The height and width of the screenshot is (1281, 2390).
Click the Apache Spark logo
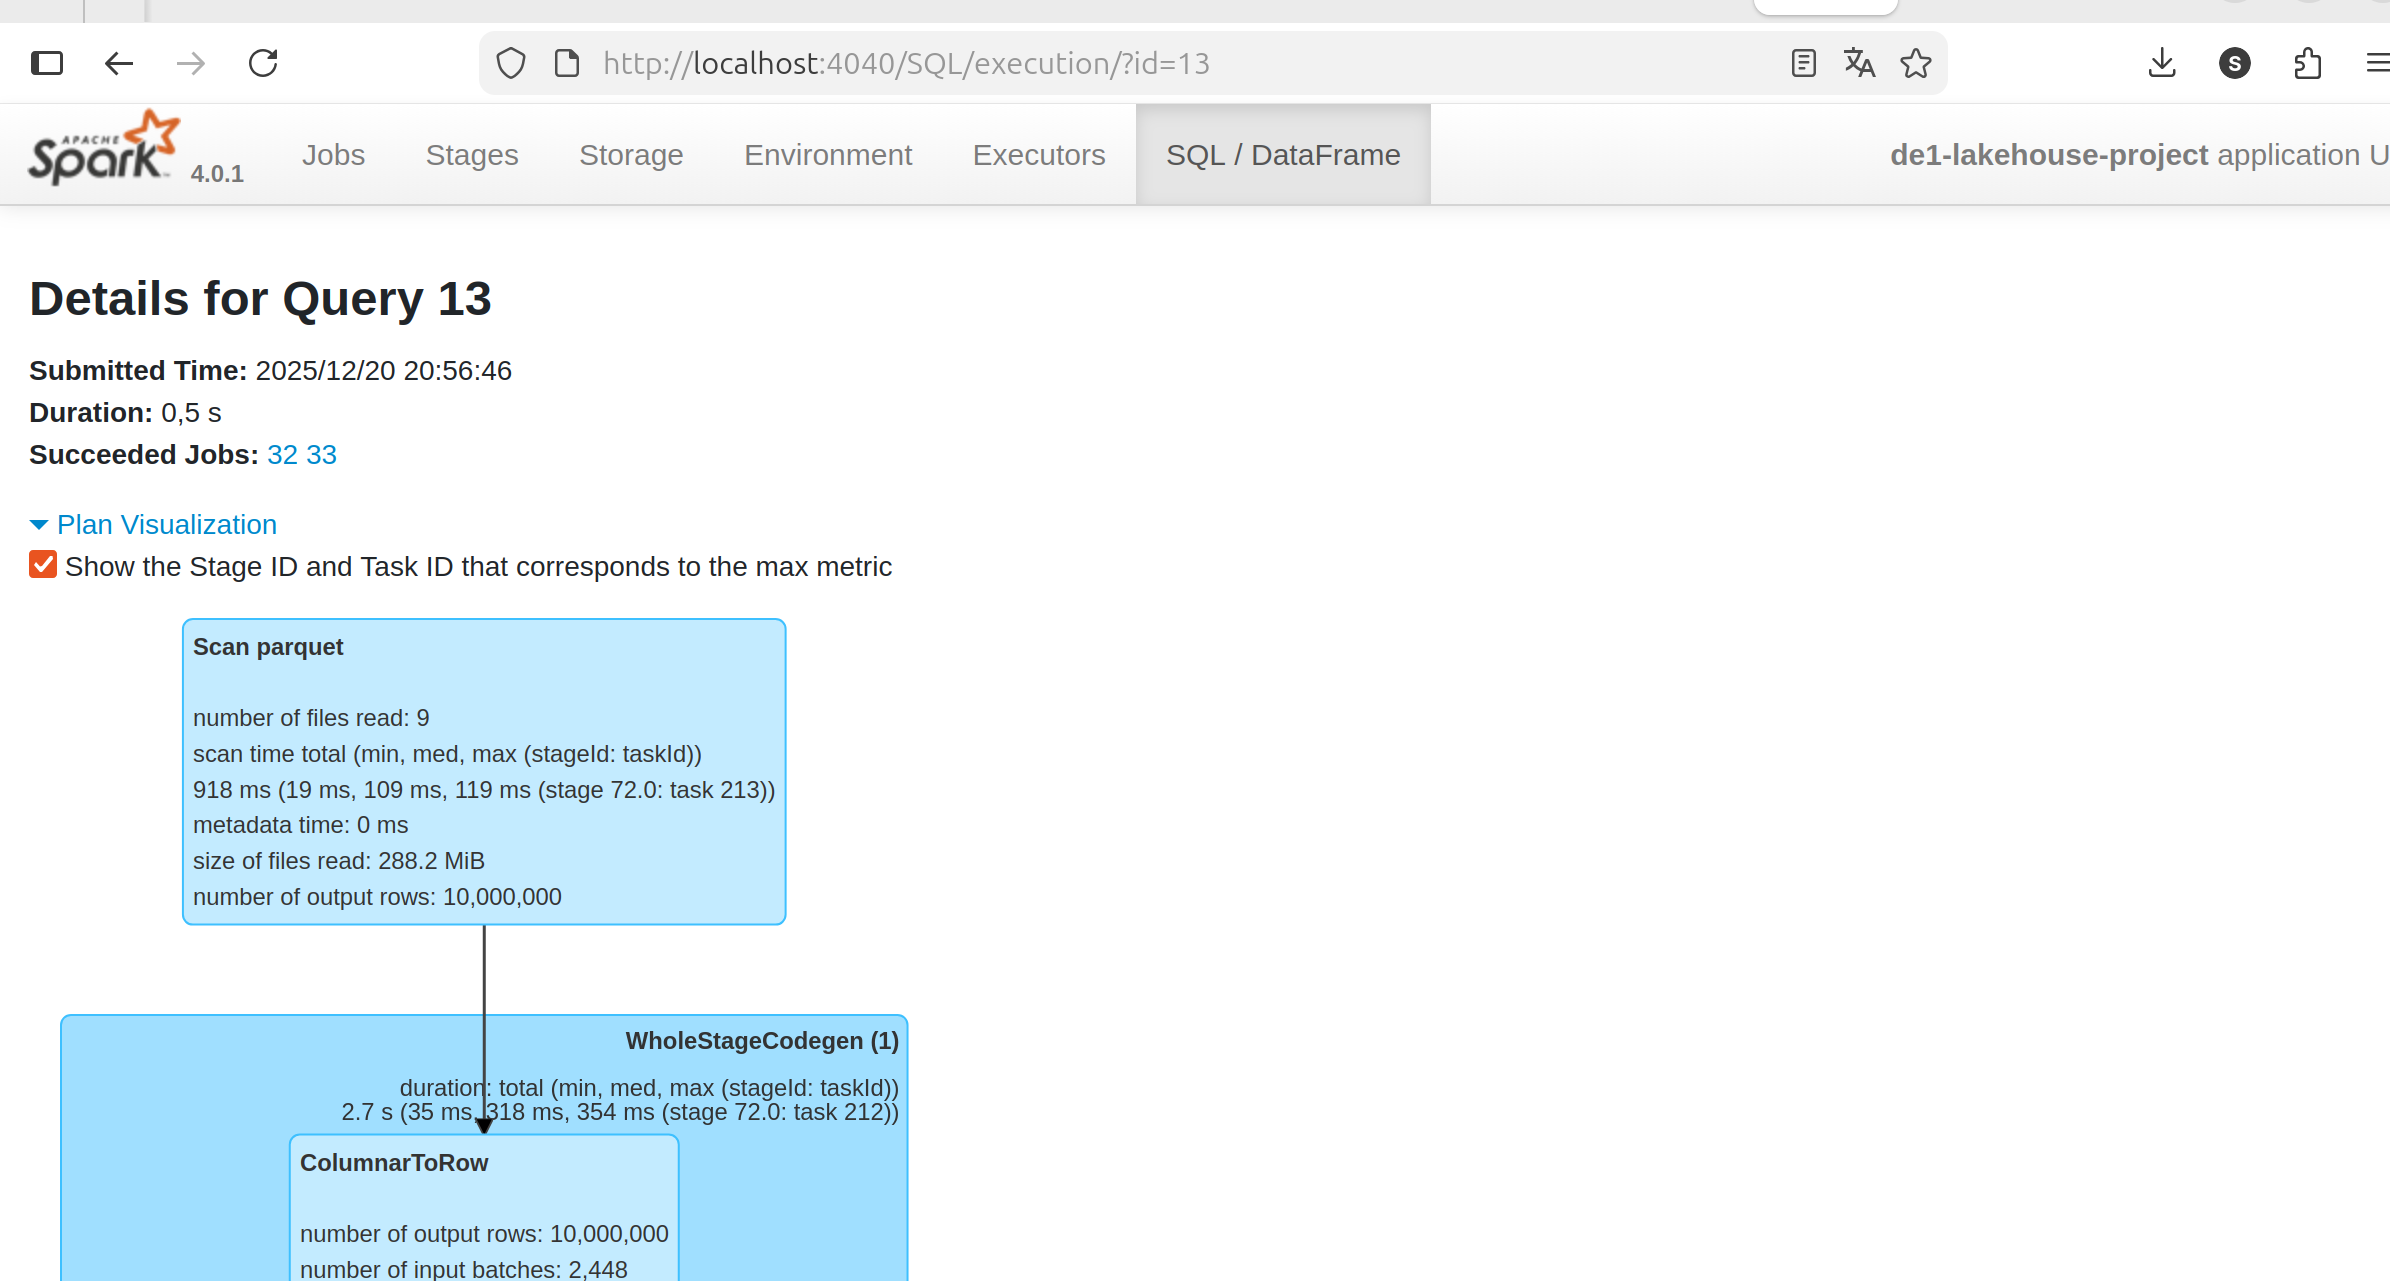pyautogui.click(x=105, y=150)
